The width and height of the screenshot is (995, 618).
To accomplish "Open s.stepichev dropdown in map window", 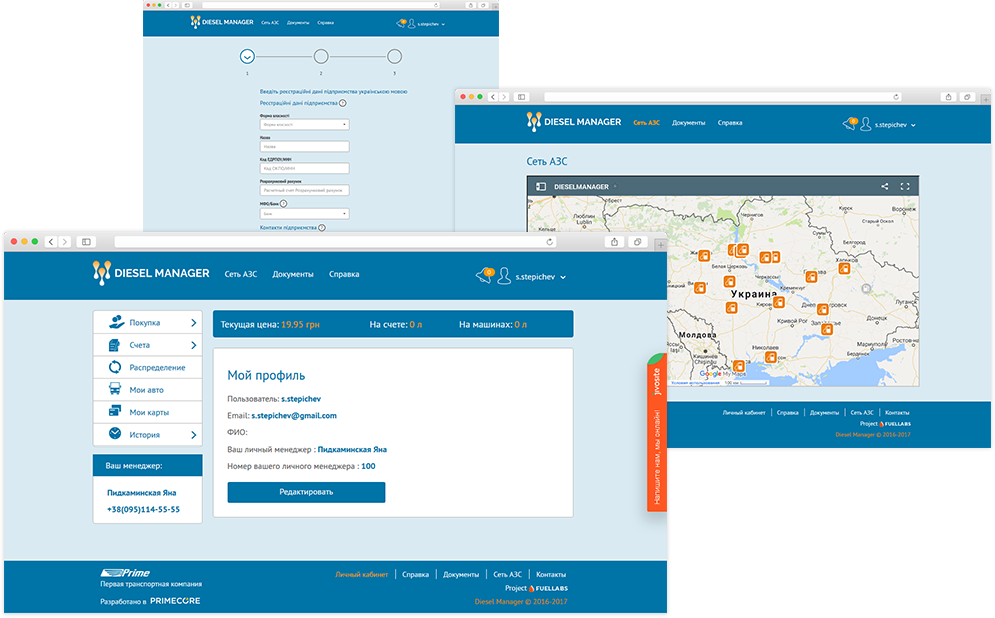I will click(x=895, y=125).
